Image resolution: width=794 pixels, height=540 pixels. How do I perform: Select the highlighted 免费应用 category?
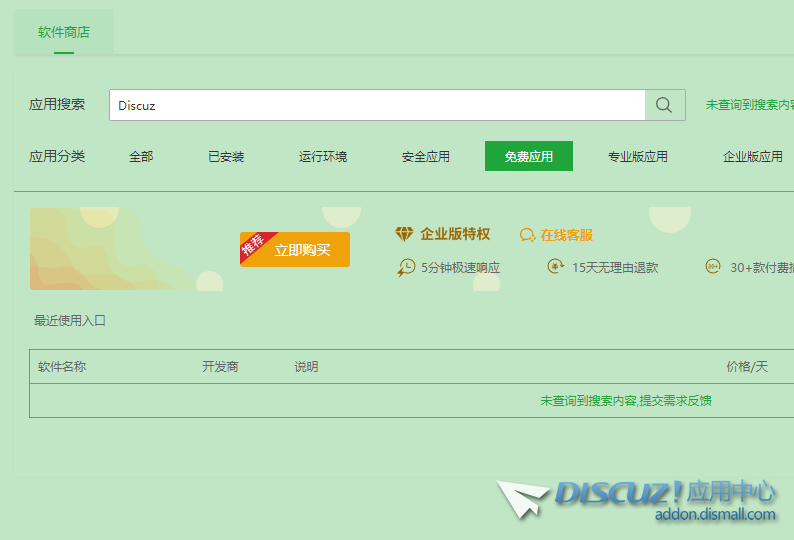tap(528, 157)
